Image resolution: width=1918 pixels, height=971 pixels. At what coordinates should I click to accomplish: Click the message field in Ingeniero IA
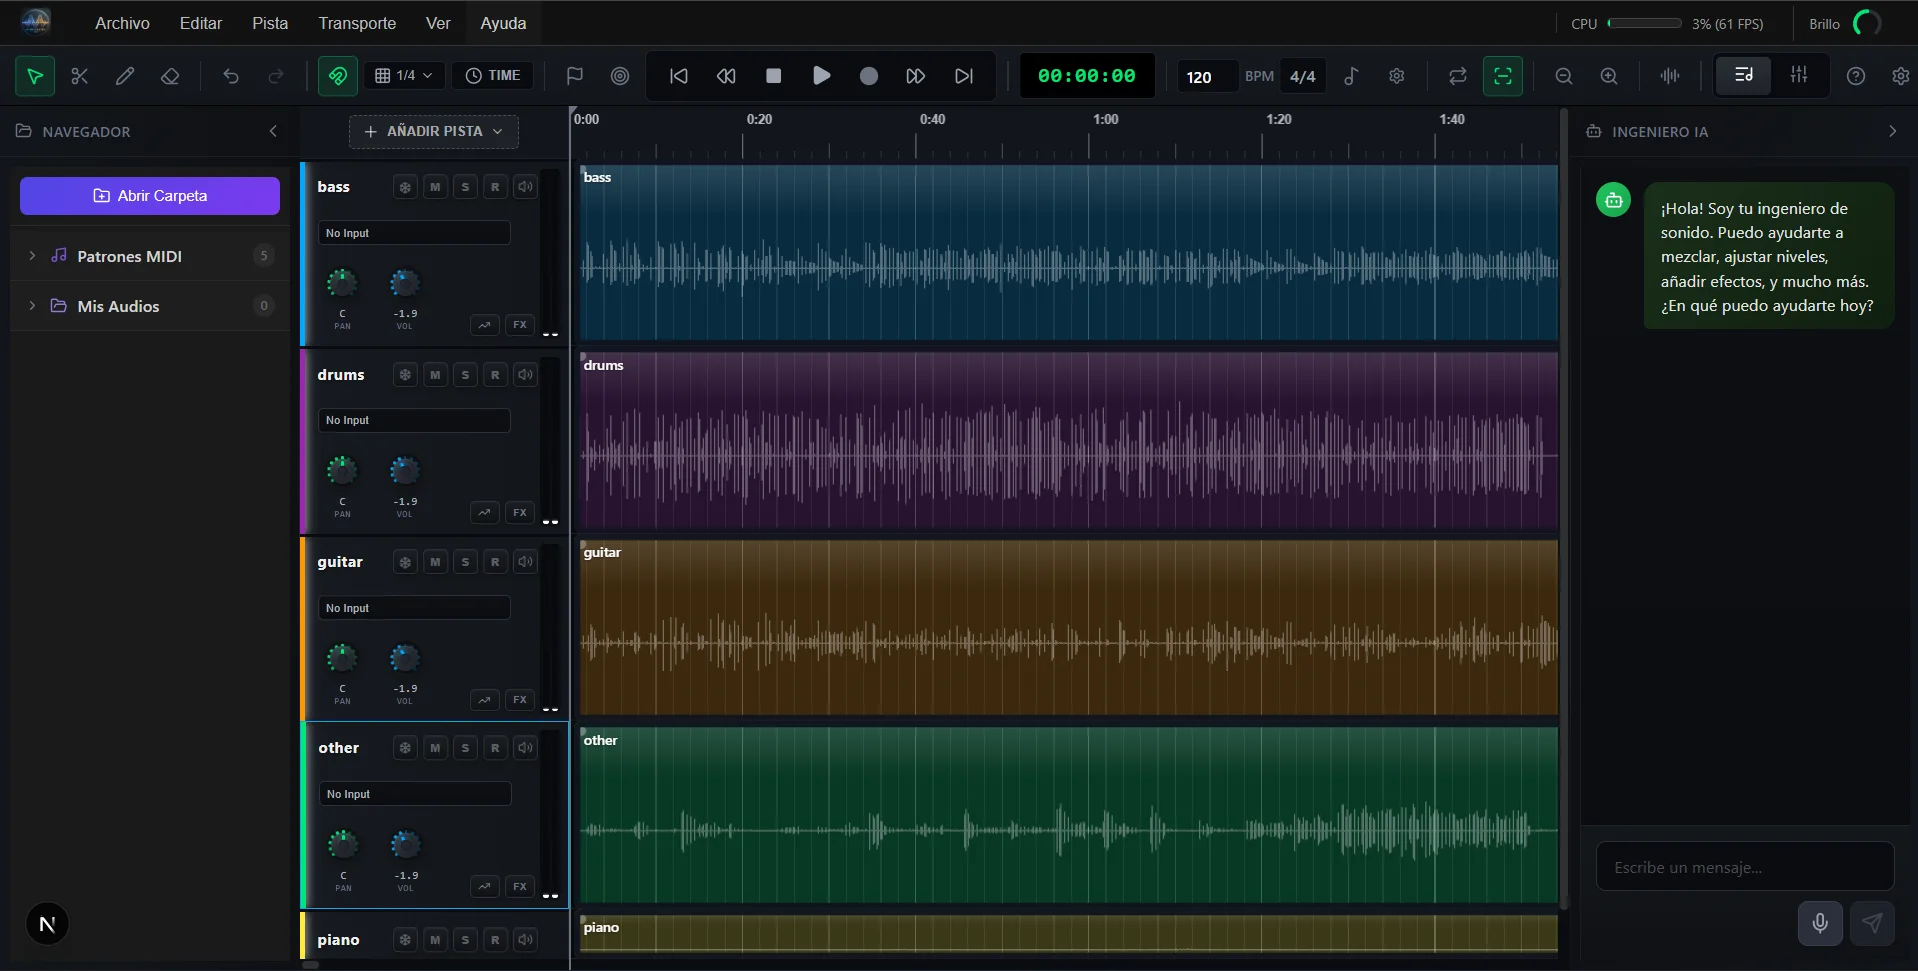[x=1744, y=867]
